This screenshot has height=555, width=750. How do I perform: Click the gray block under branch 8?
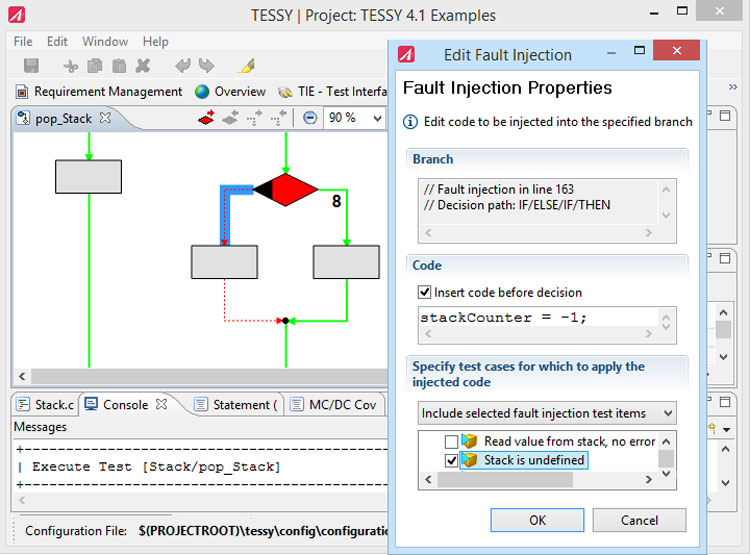click(x=346, y=262)
